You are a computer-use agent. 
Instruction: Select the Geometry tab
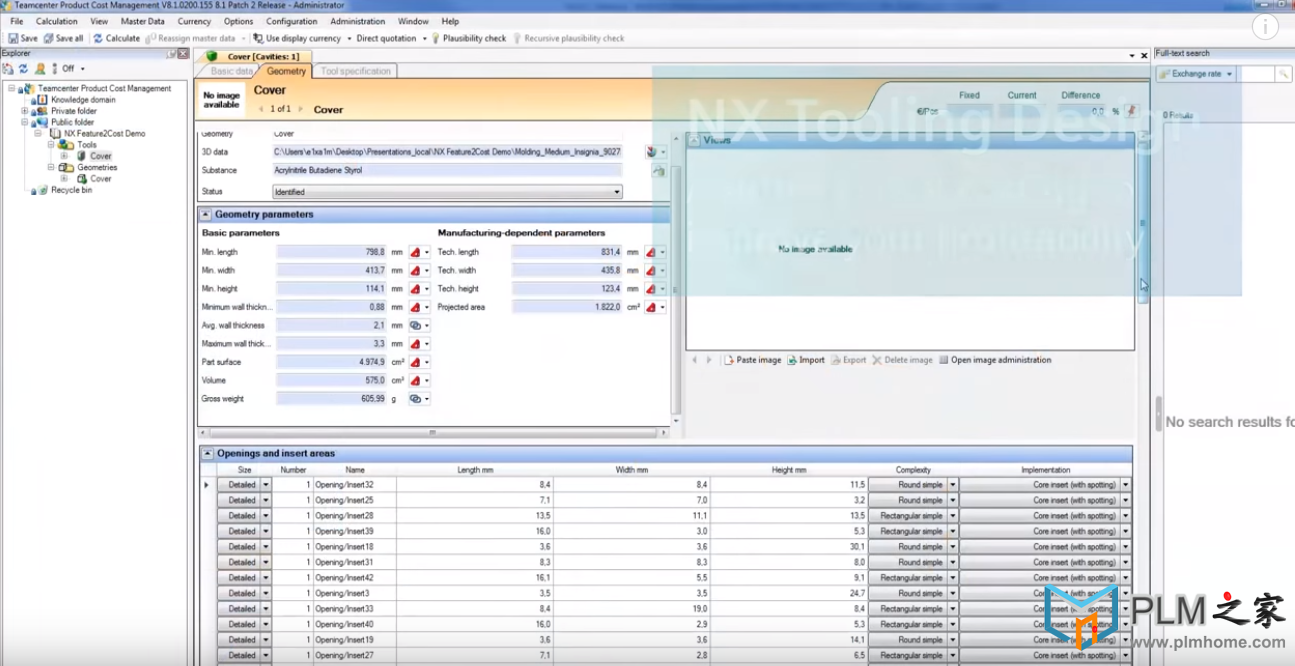click(286, 71)
